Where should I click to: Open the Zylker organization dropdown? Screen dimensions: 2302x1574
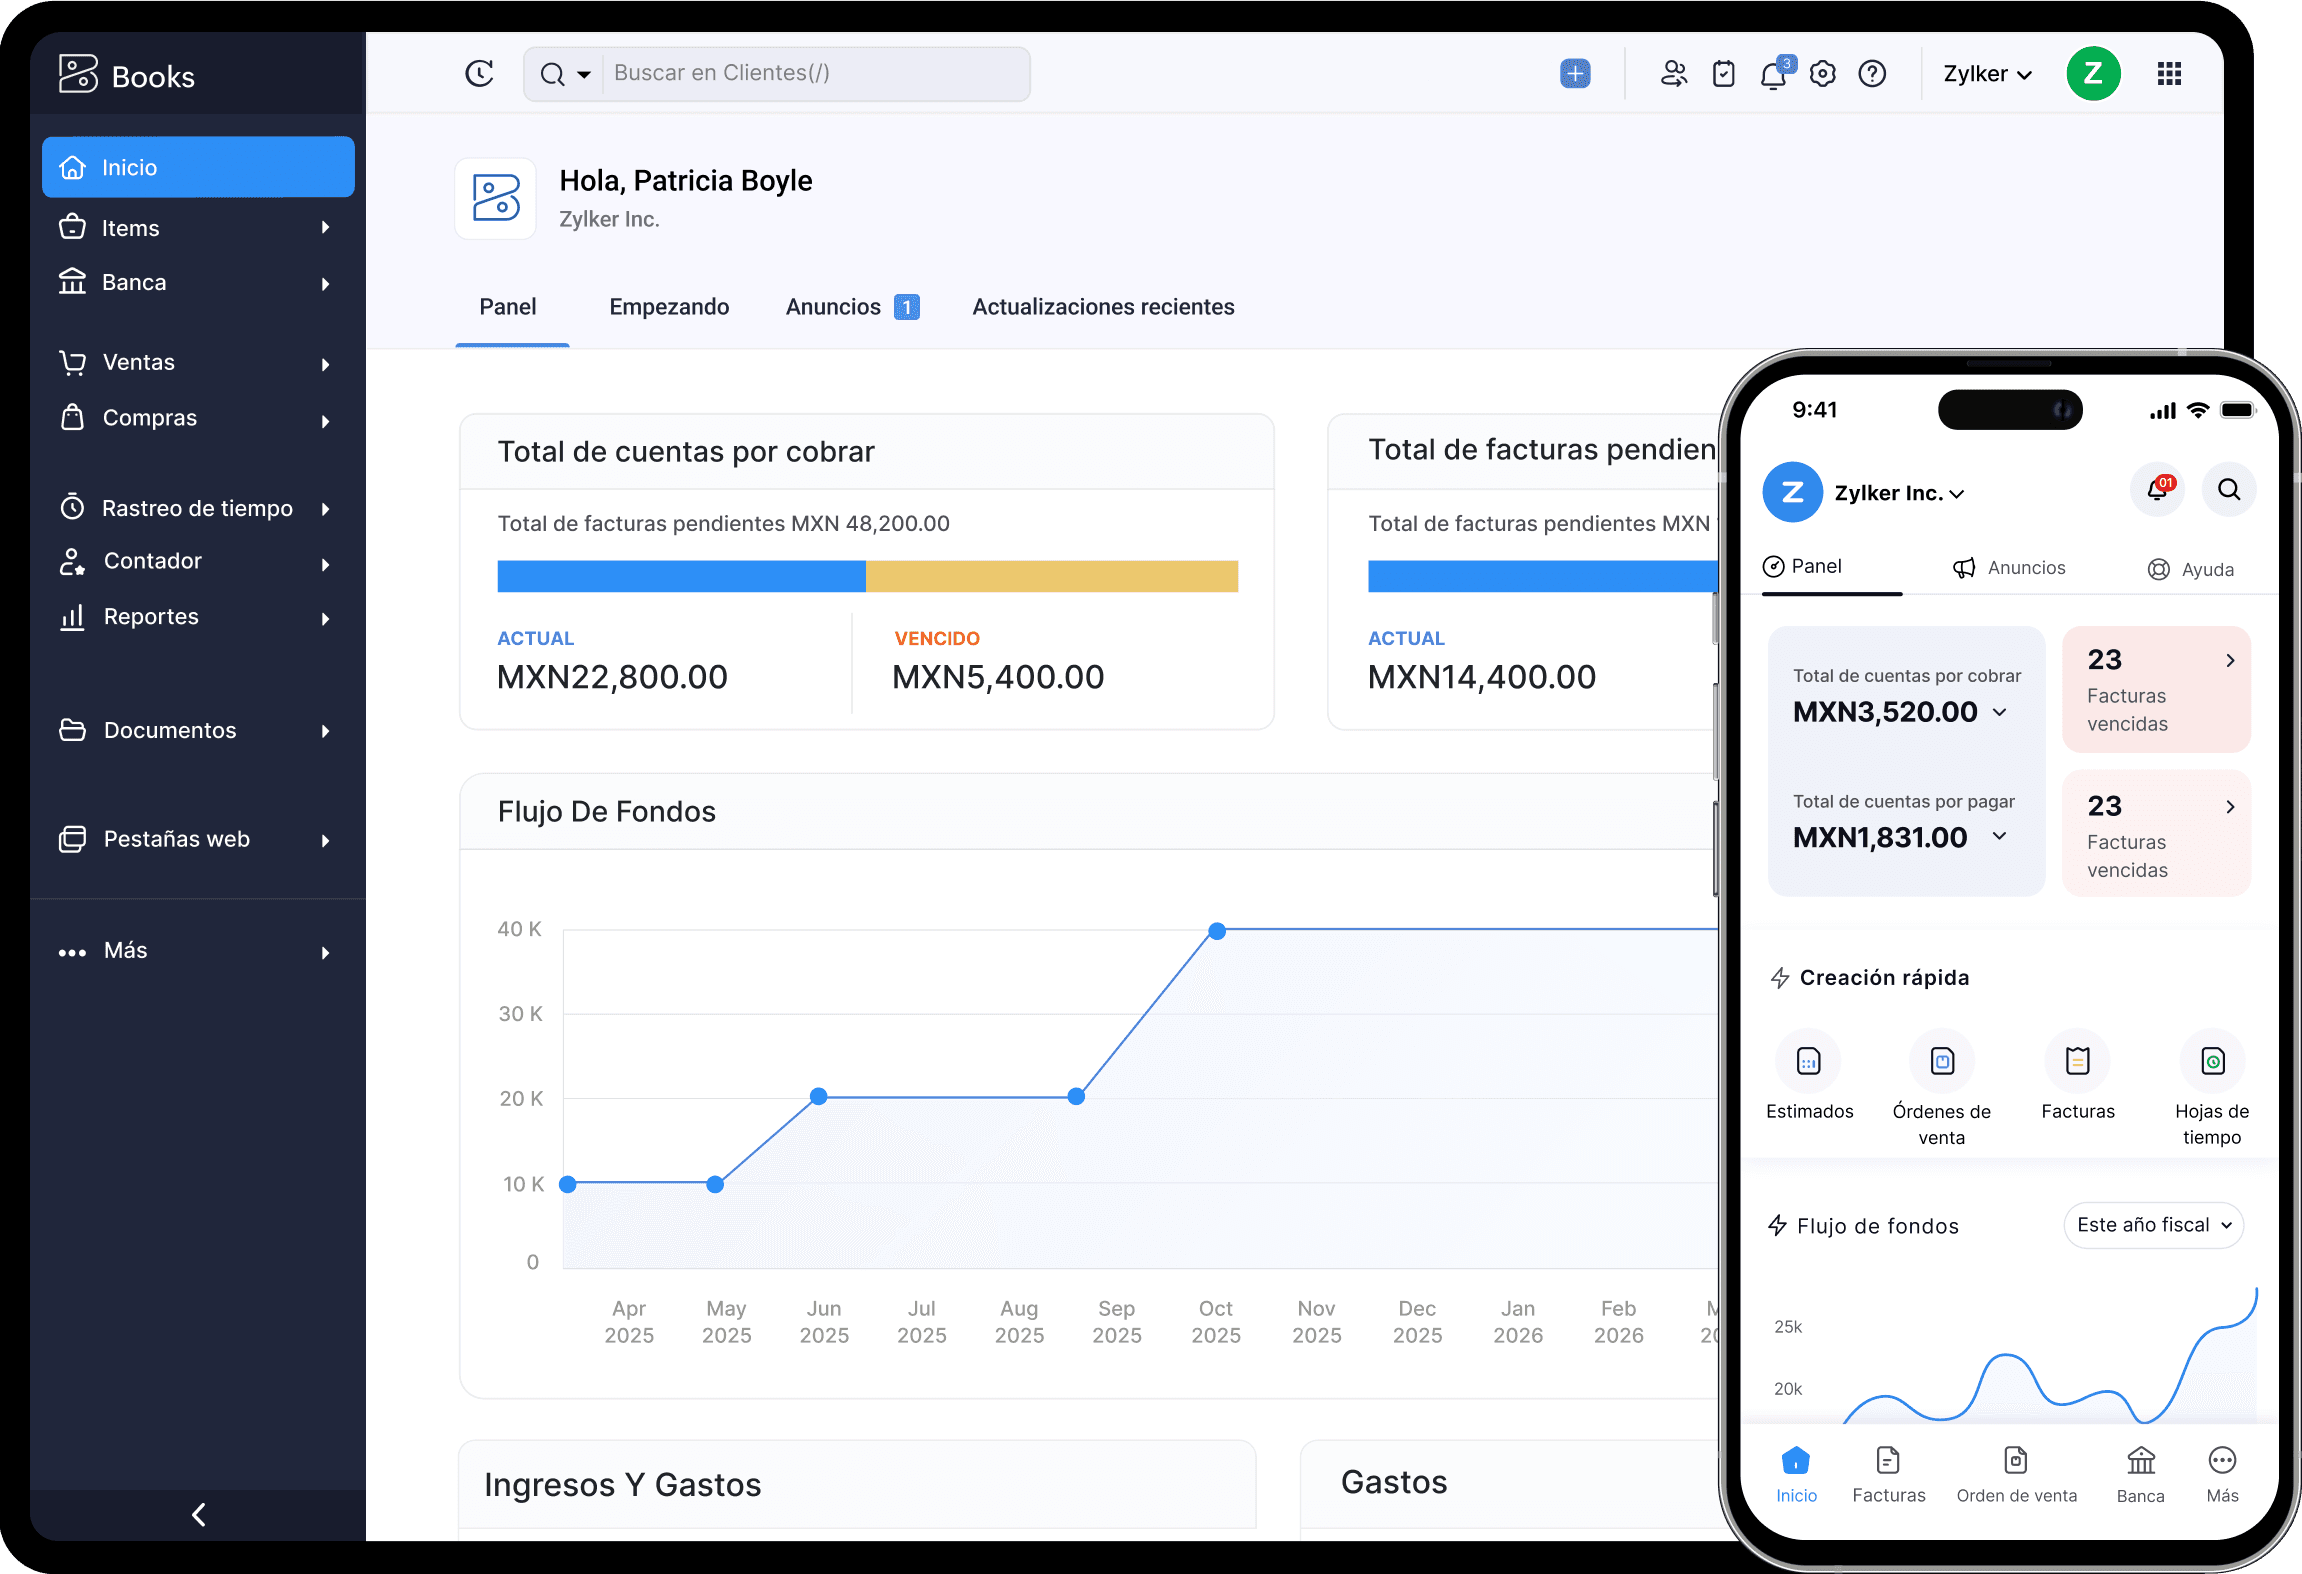[1986, 74]
